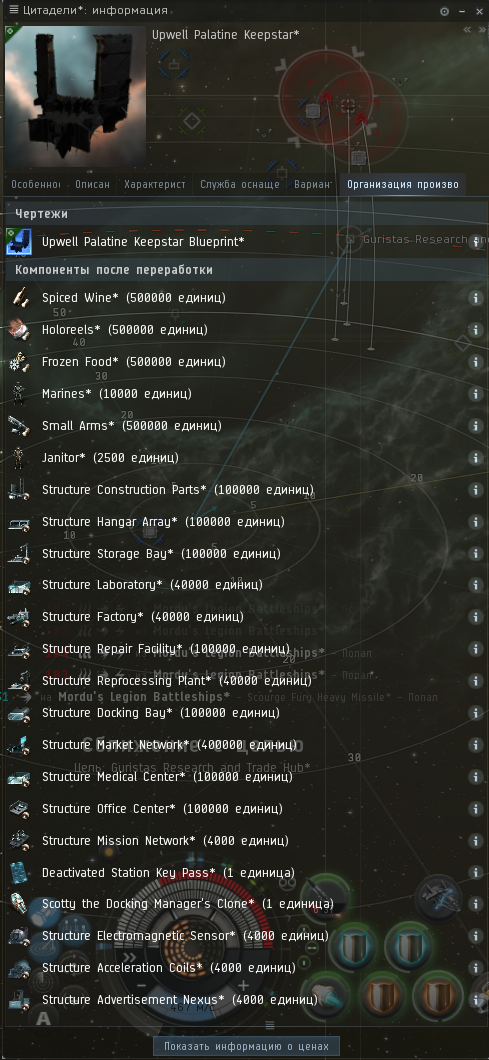Click the Frozen Food item icon
This screenshot has width=489, height=1060.
pos(19,362)
